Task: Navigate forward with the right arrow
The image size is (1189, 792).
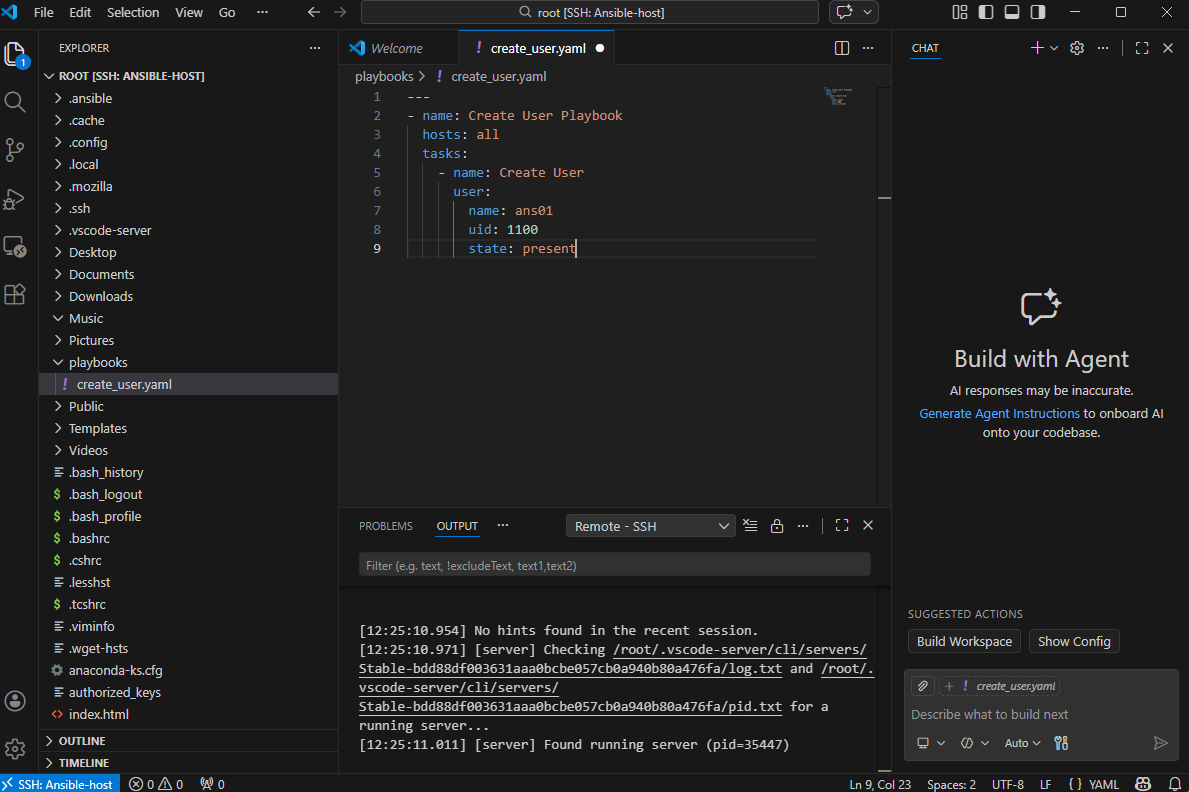Action: pyautogui.click(x=340, y=12)
